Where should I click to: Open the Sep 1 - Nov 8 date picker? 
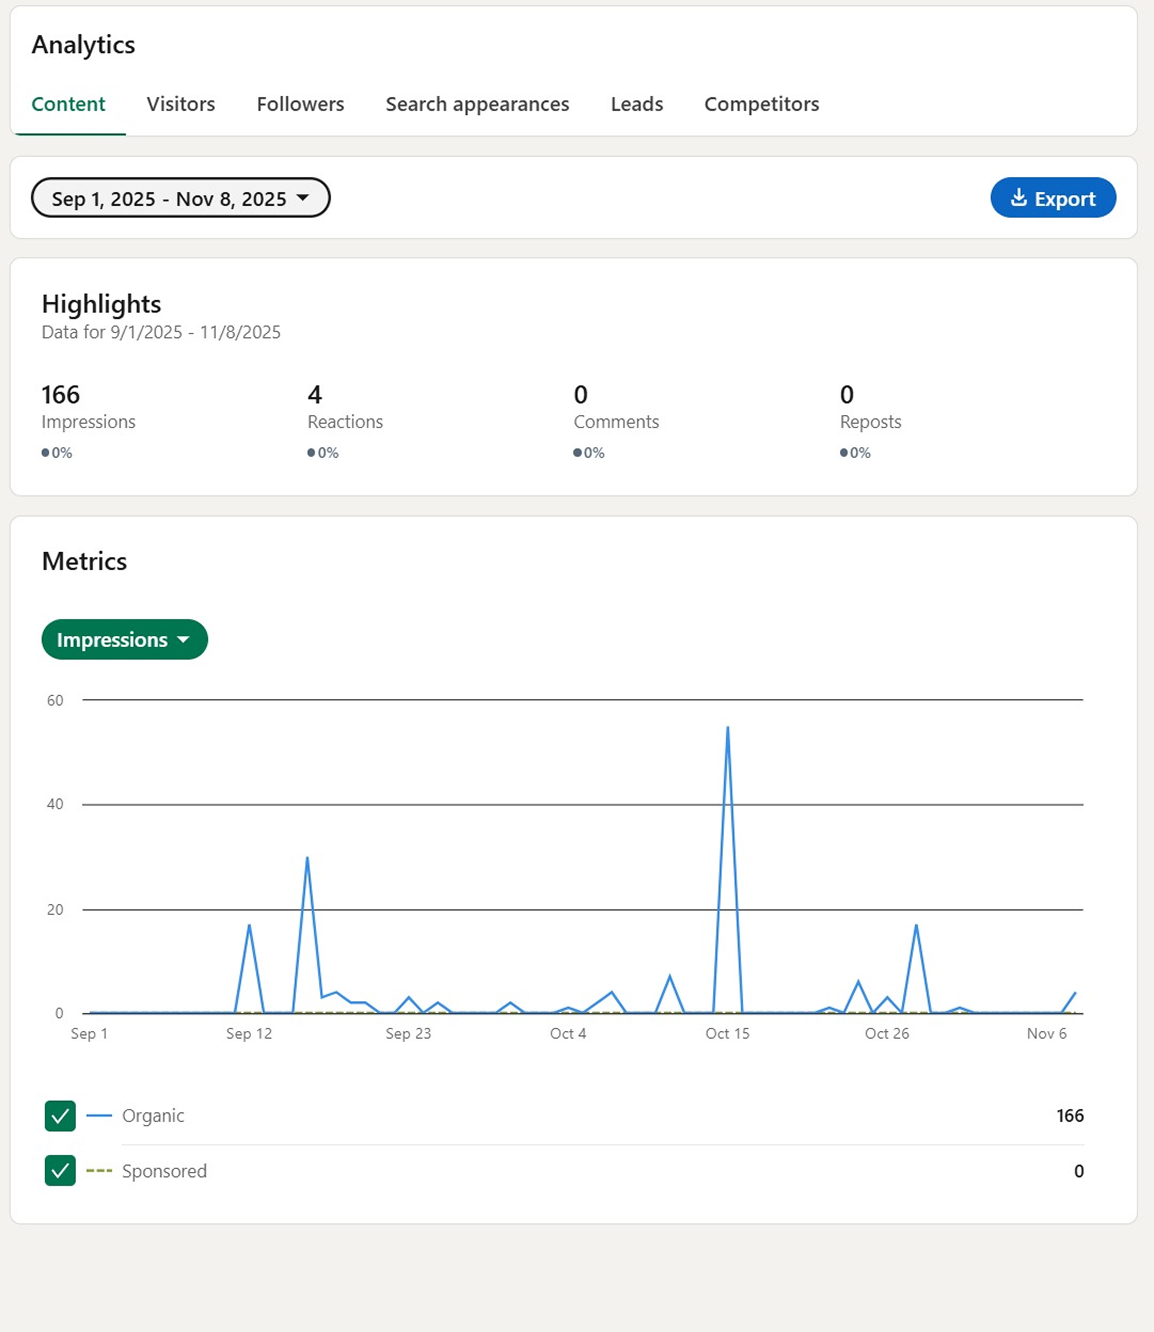click(180, 197)
